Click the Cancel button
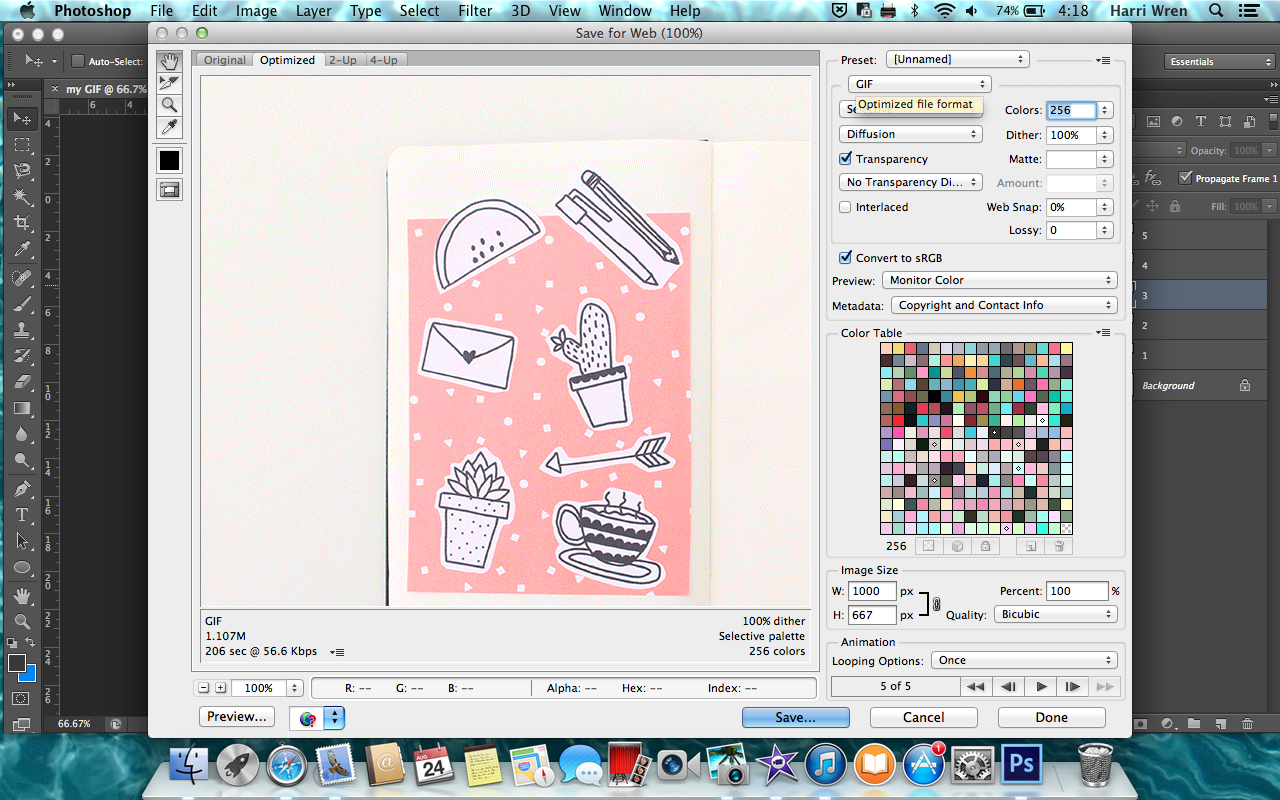 [924, 717]
